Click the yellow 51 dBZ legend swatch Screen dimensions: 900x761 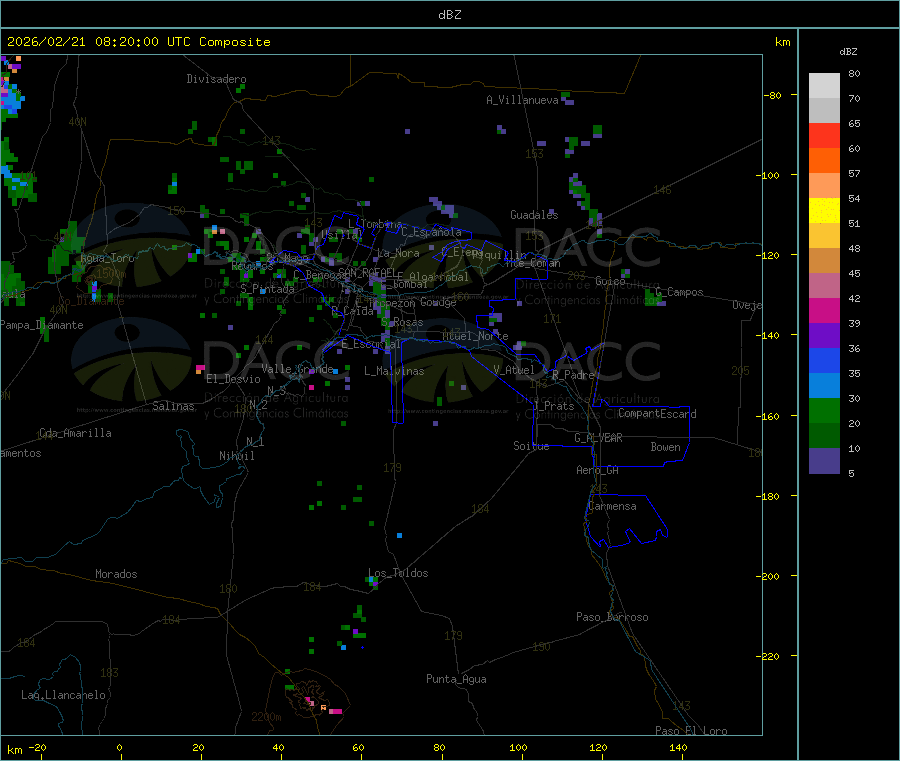pyautogui.click(x=824, y=211)
